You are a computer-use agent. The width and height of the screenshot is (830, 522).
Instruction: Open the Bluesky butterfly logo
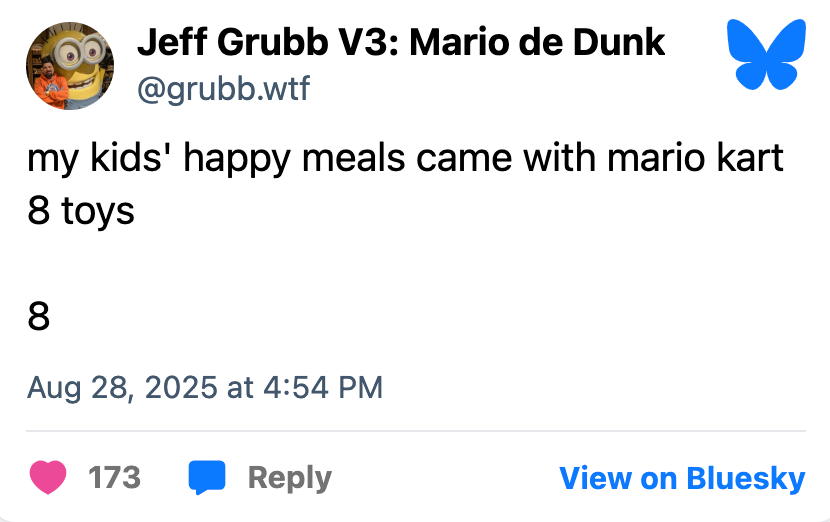point(764,54)
